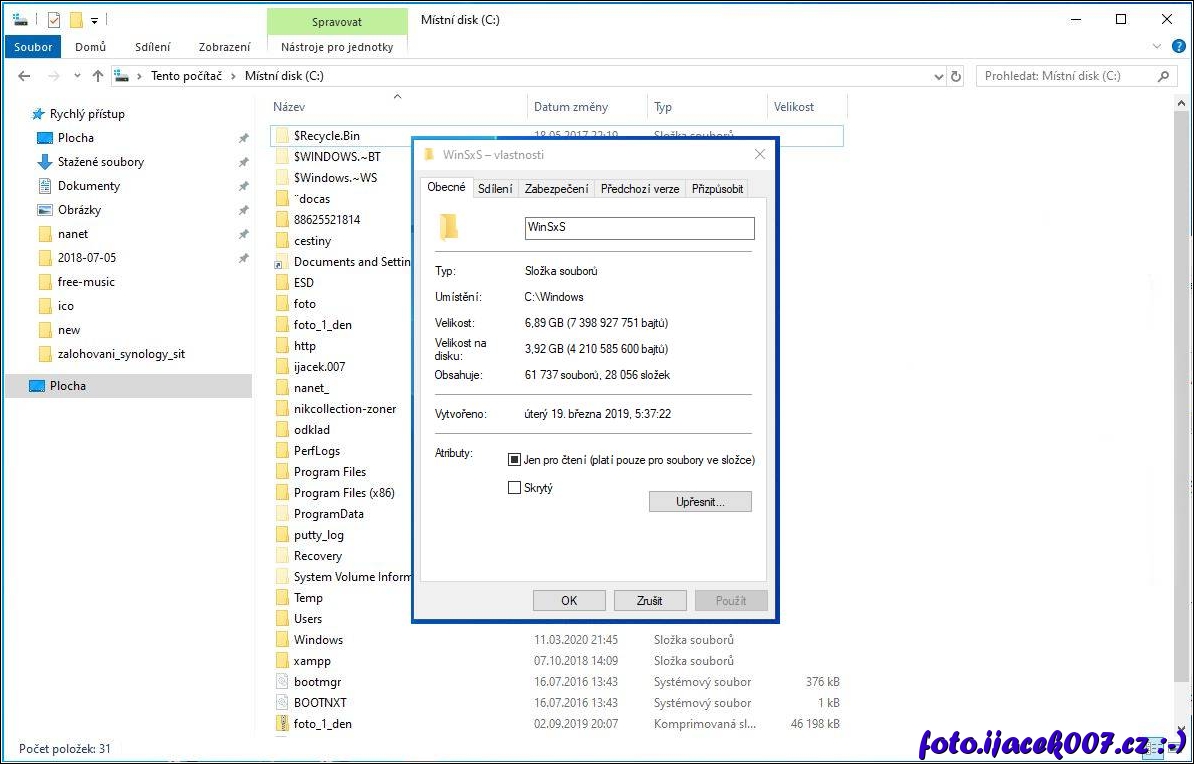Open the quick access toolbar customize dropdown

coord(95,19)
